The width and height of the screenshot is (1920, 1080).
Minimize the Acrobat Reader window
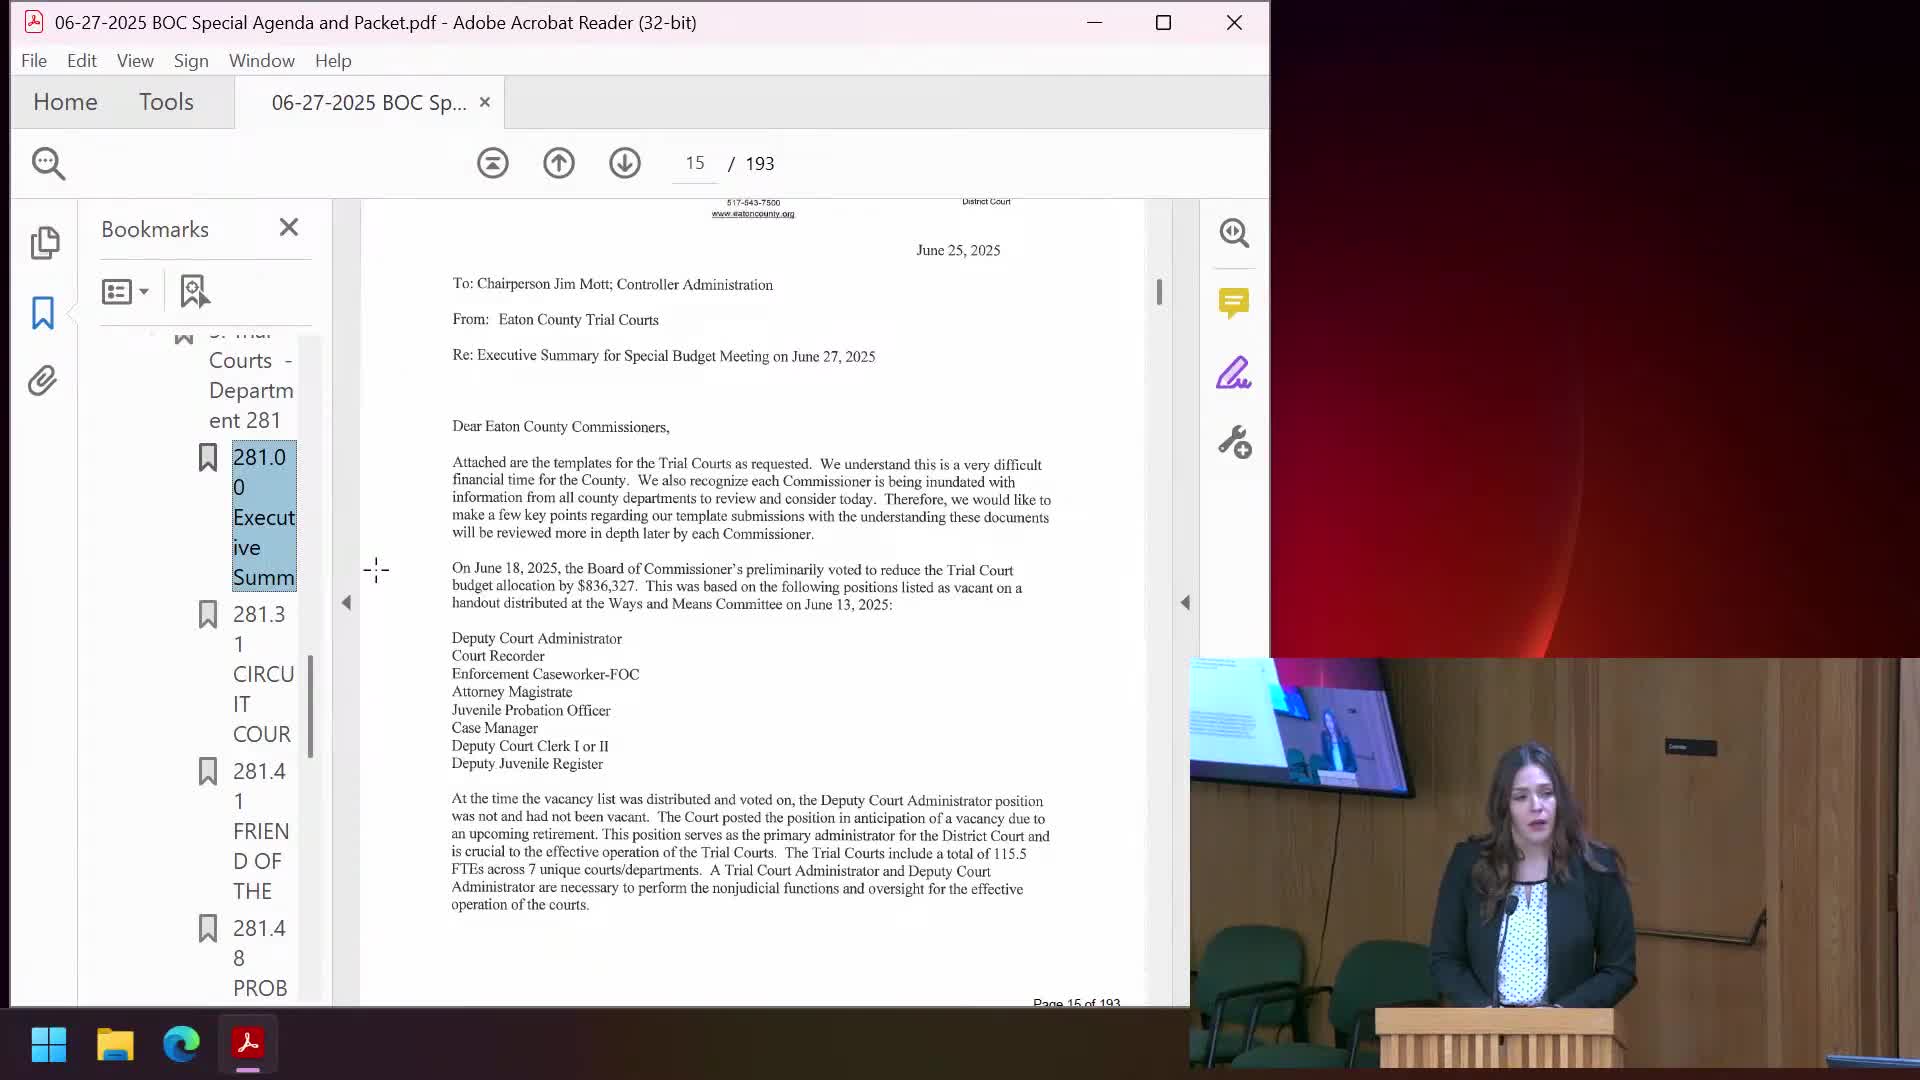coord(1094,22)
